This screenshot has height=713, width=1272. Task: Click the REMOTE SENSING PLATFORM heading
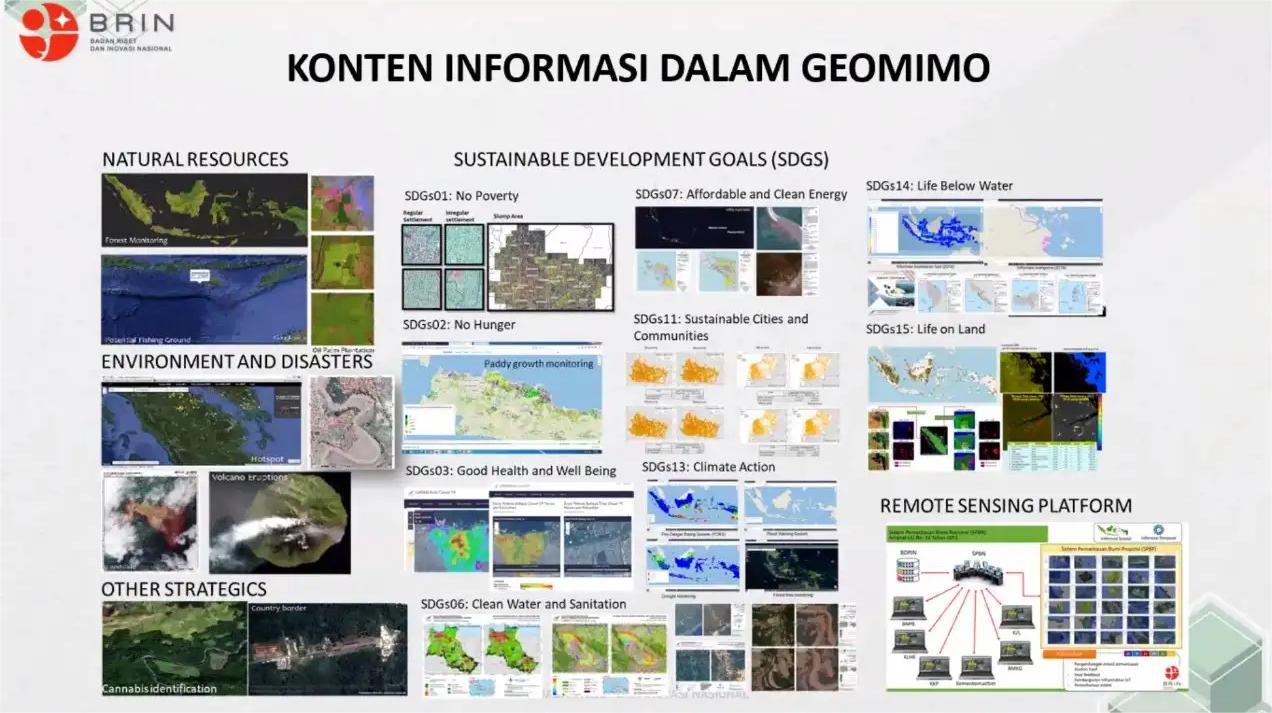(1006, 505)
